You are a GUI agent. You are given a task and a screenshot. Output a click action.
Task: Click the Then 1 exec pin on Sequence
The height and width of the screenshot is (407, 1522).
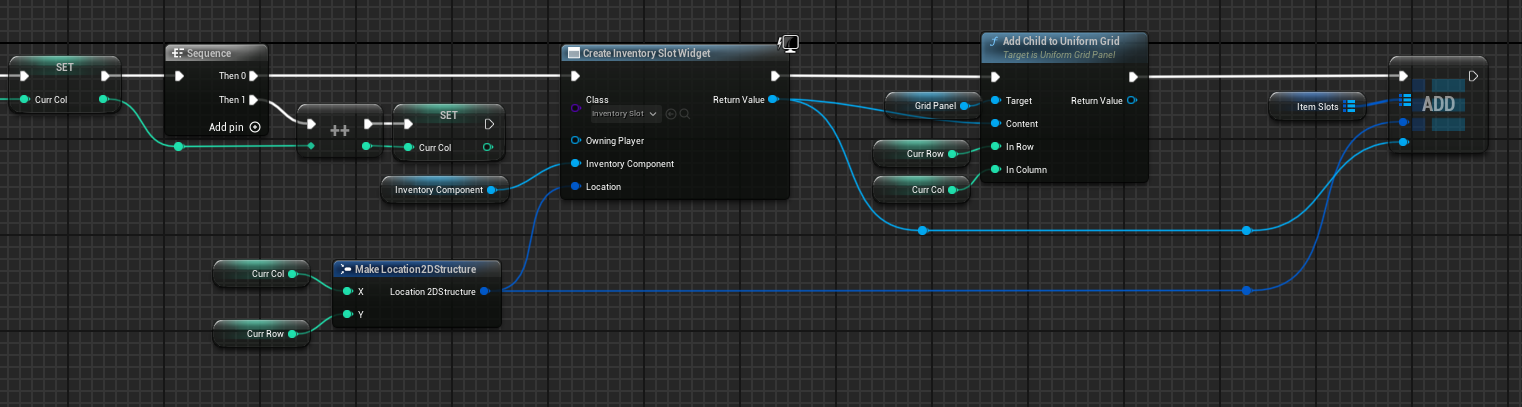point(253,100)
